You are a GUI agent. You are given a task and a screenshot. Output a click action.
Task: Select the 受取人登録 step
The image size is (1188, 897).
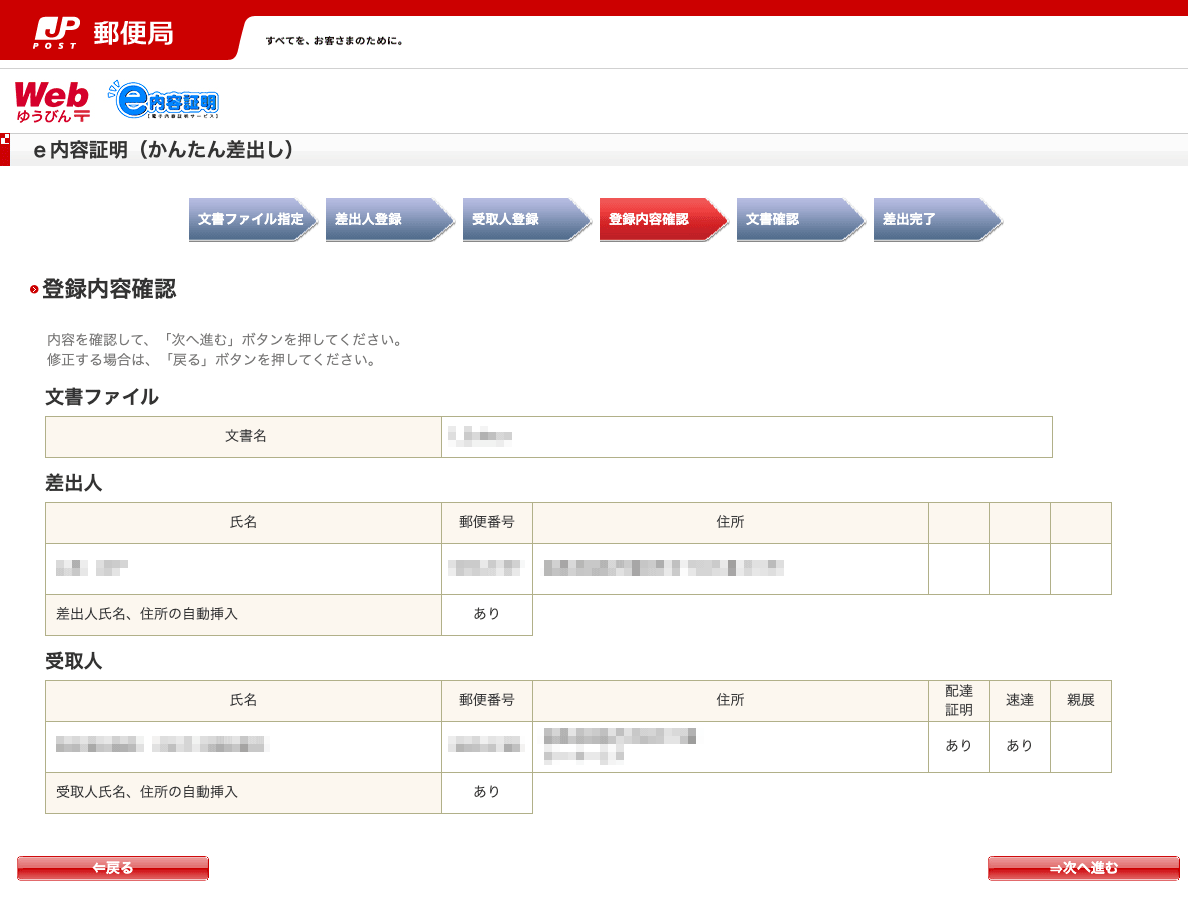point(527,220)
